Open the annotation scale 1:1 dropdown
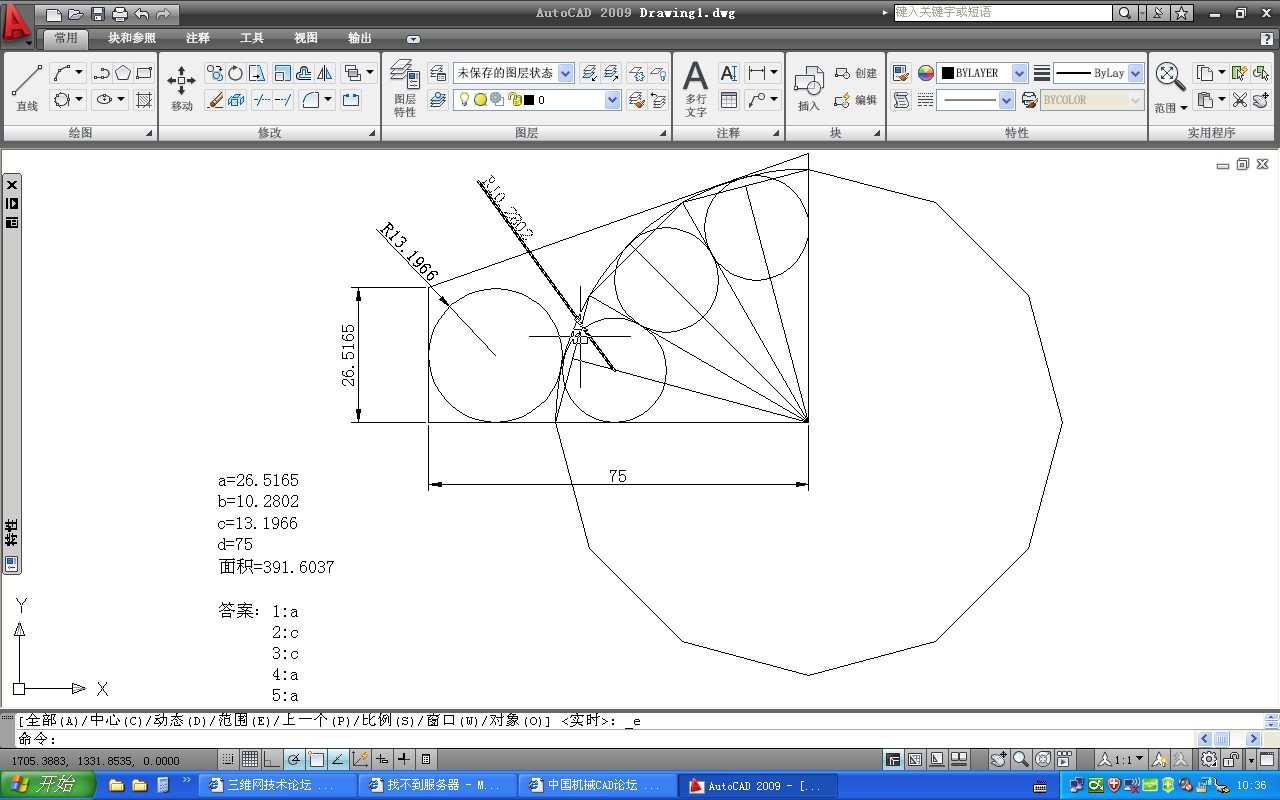 pos(1122,760)
